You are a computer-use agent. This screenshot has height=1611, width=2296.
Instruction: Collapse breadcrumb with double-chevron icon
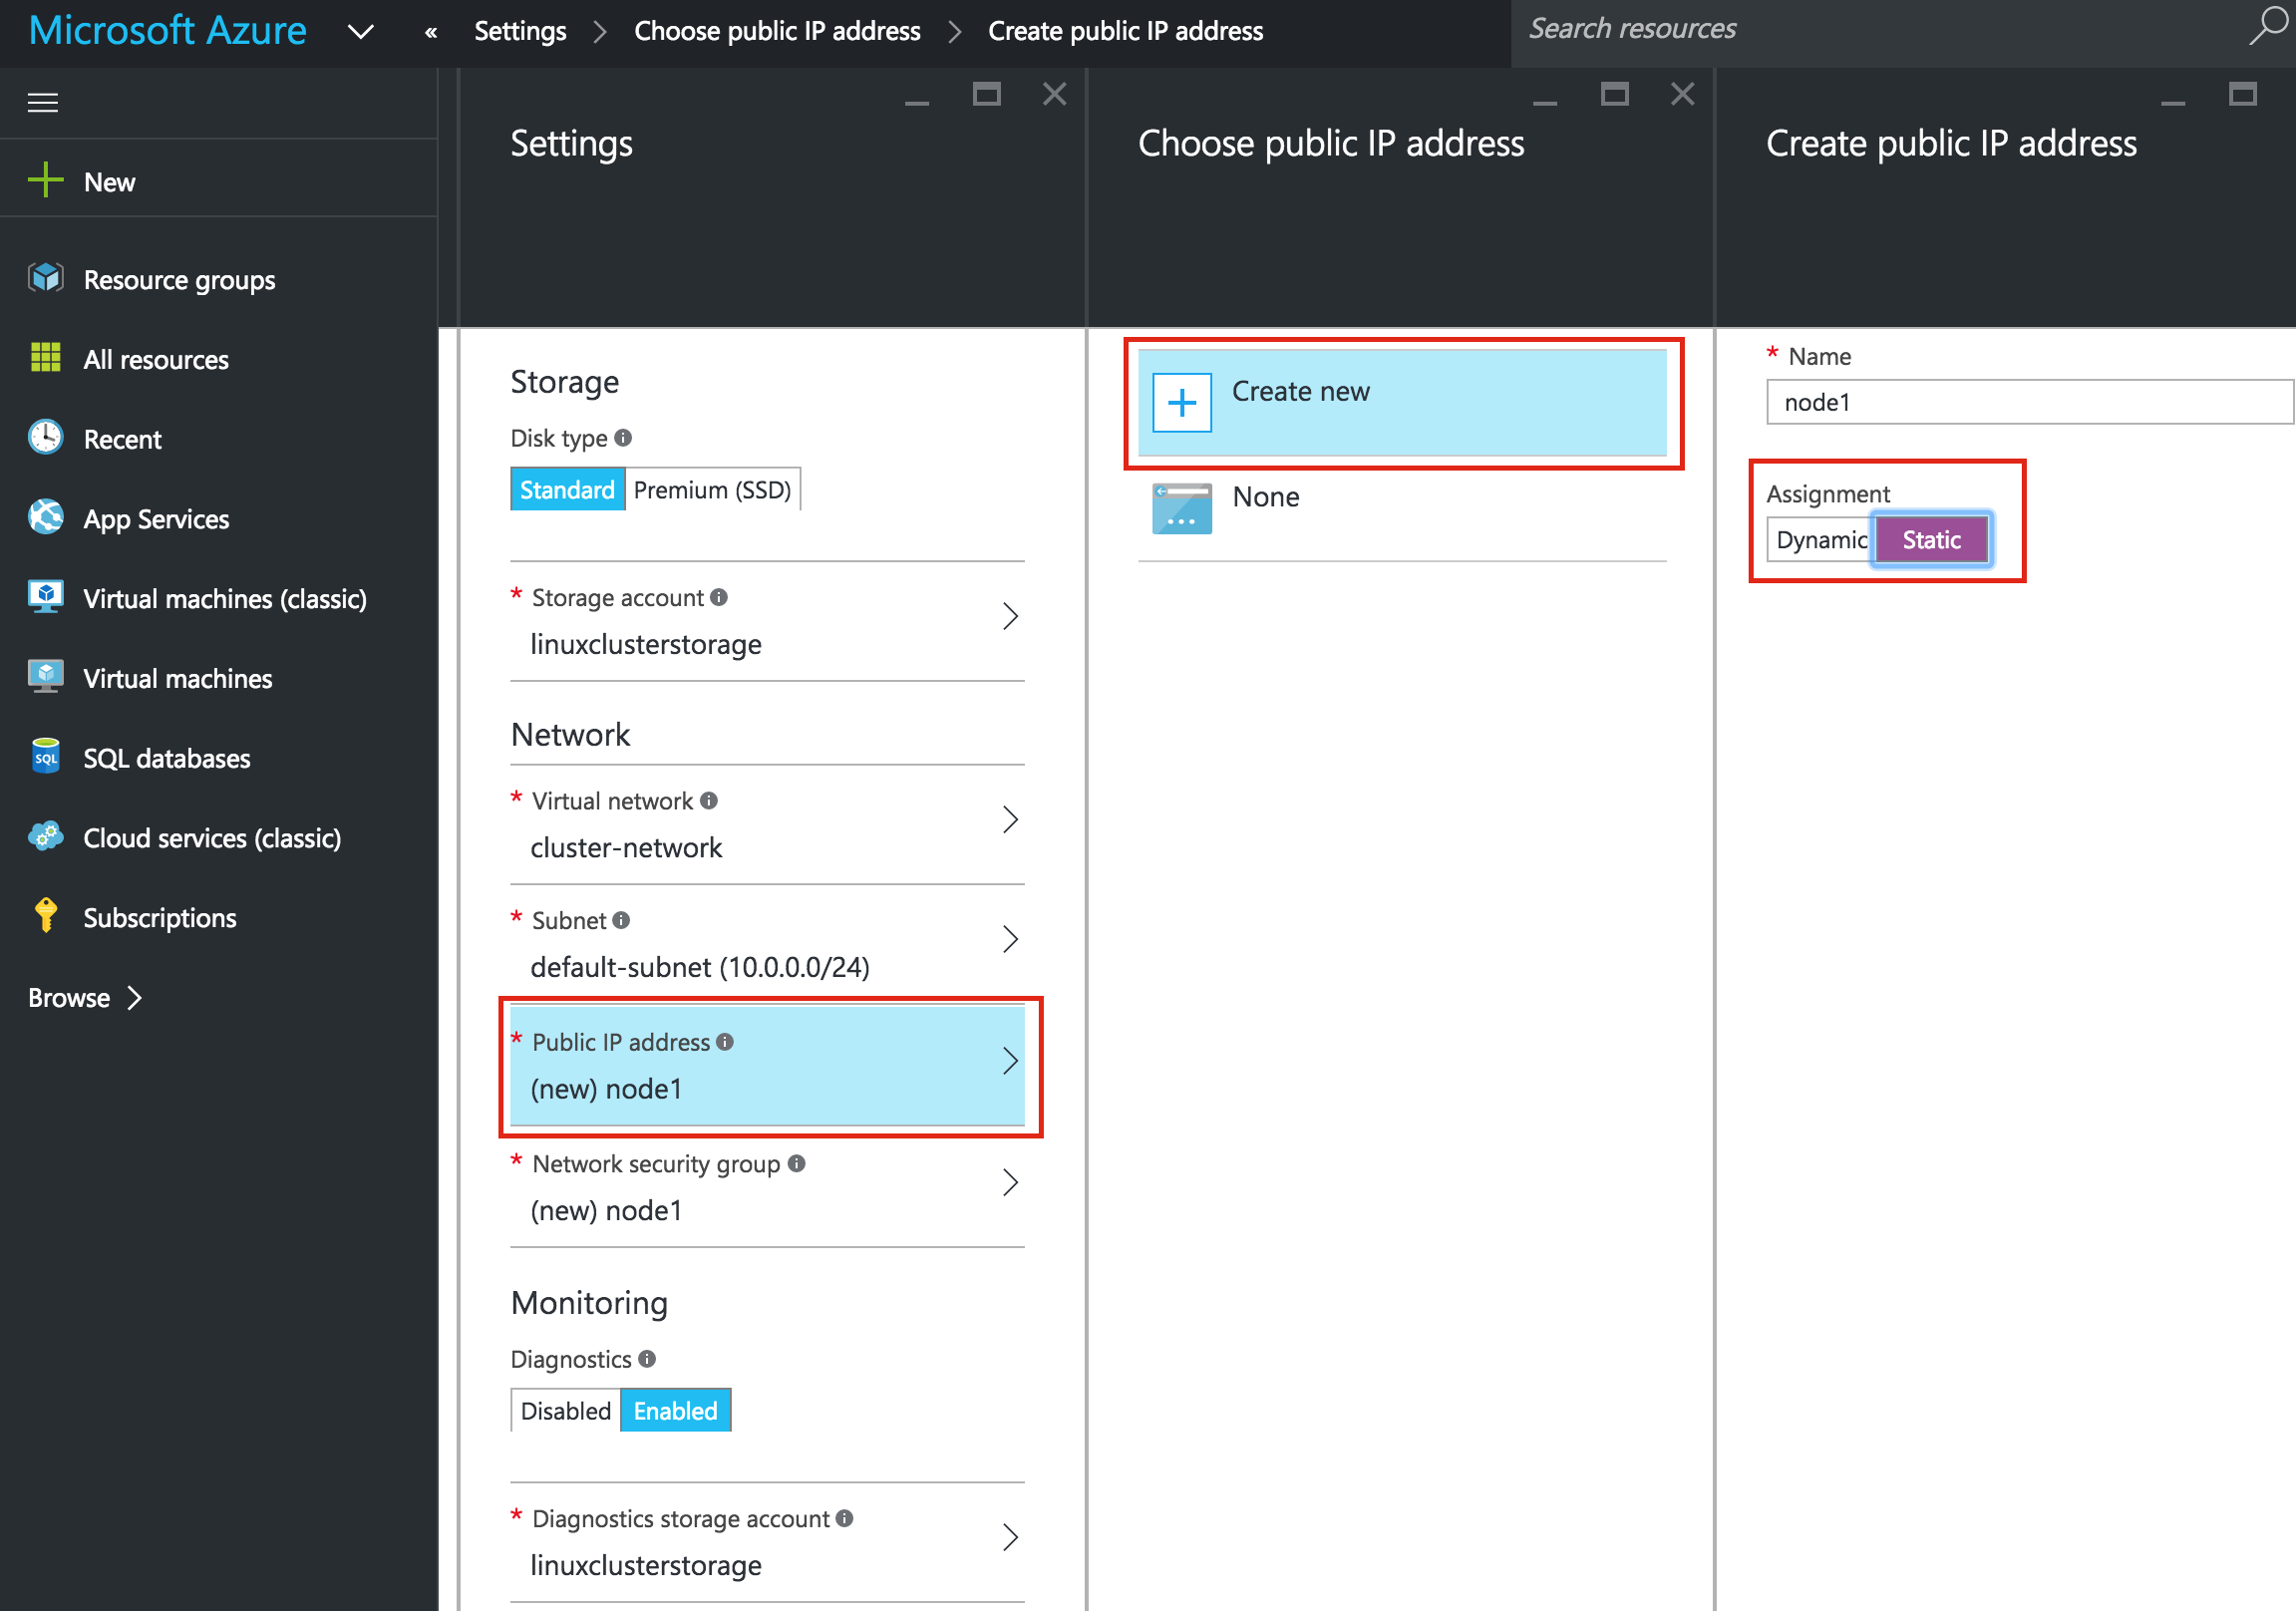pos(431,32)
